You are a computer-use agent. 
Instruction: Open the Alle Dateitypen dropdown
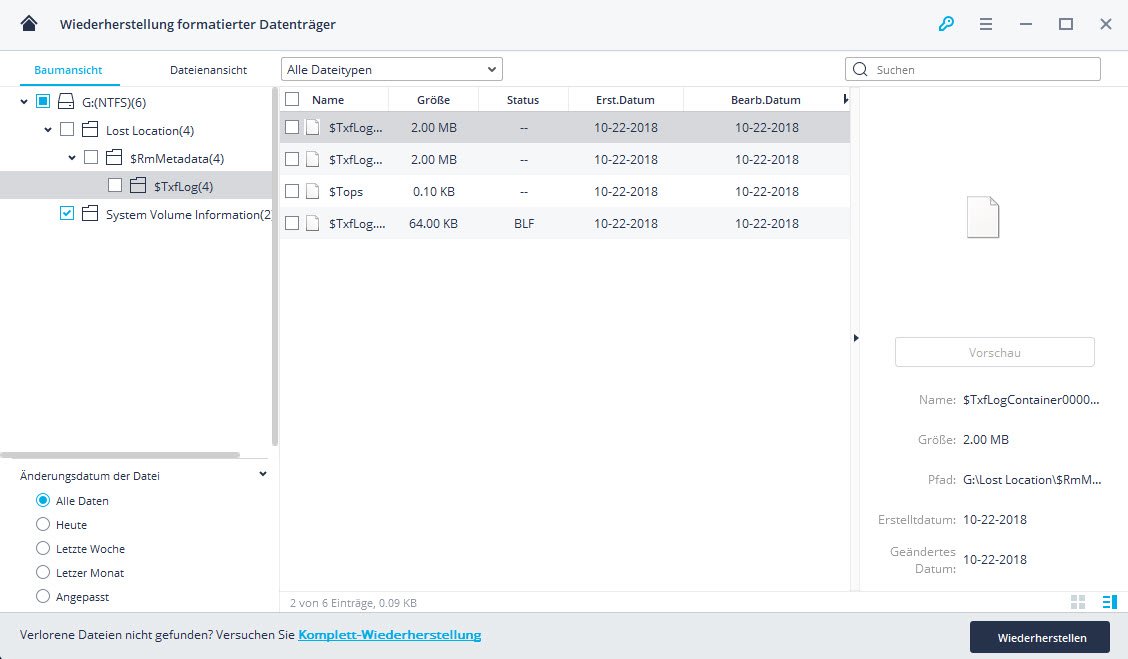point(391,69)
